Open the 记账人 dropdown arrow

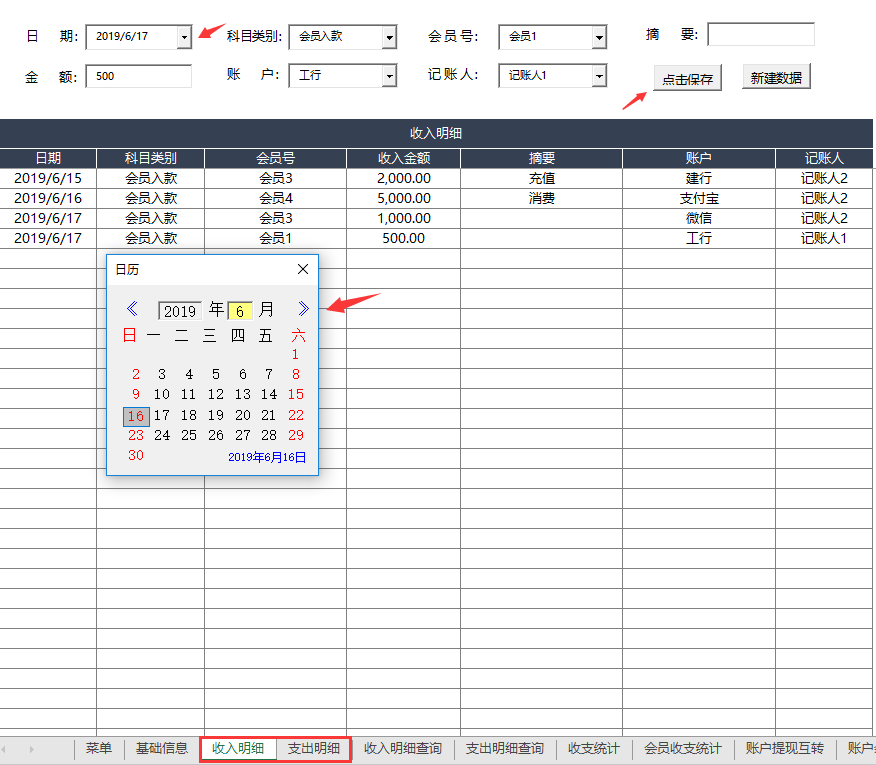[x=599, y=76]
